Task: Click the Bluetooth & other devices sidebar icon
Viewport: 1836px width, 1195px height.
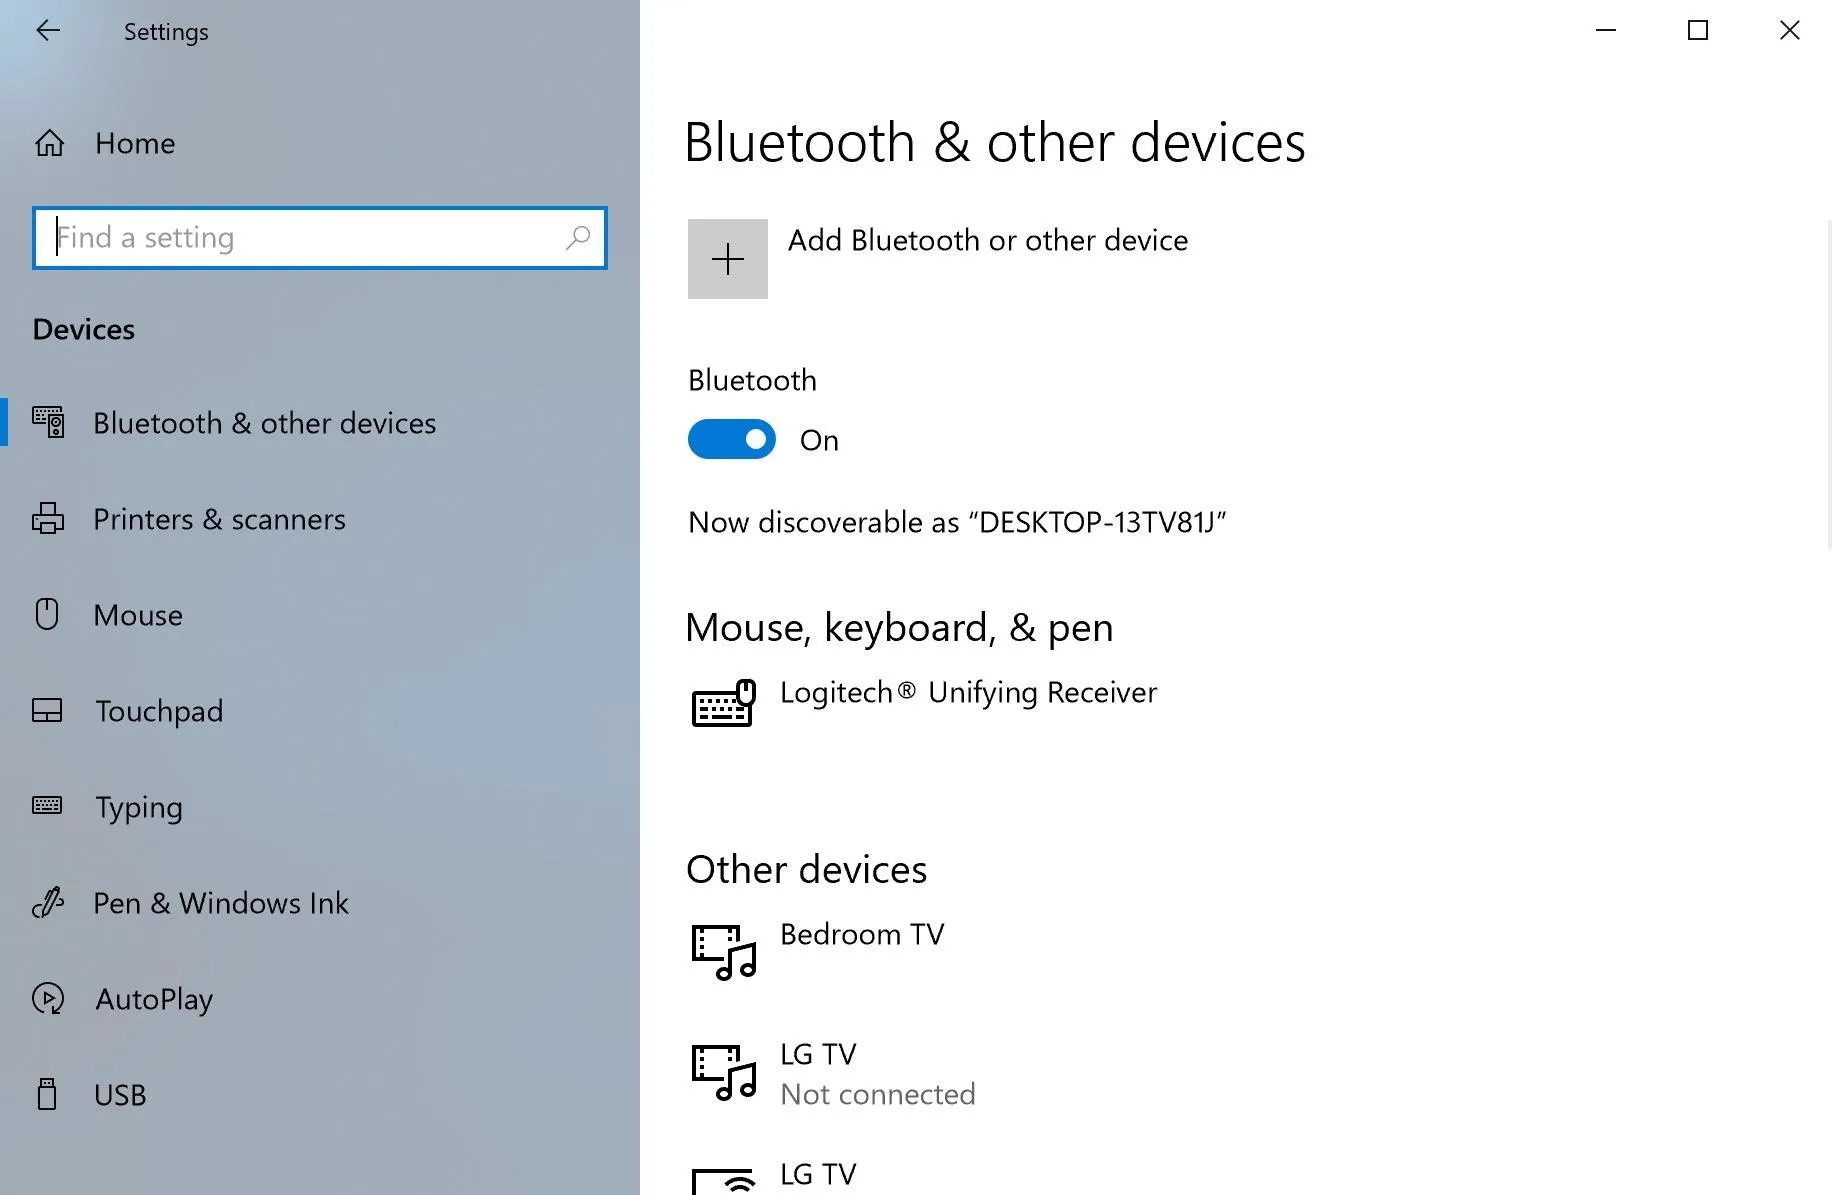Action: pyautogui.click(x=48, y=422)
